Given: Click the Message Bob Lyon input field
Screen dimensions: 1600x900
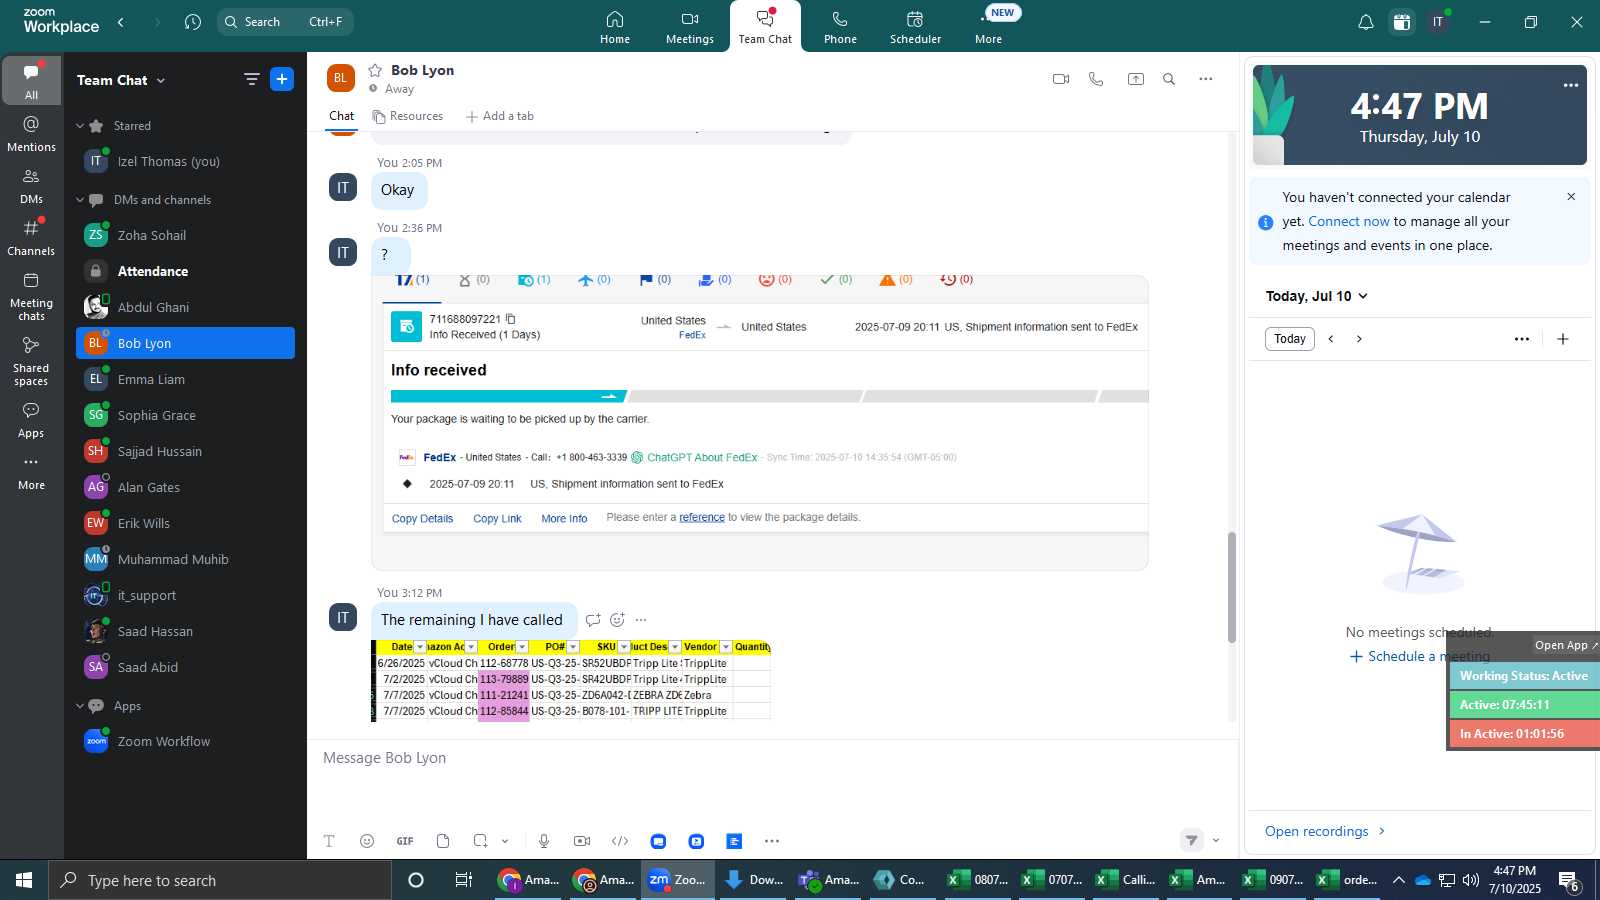Looking at the screenshot, I should click(x=770, y=758).
